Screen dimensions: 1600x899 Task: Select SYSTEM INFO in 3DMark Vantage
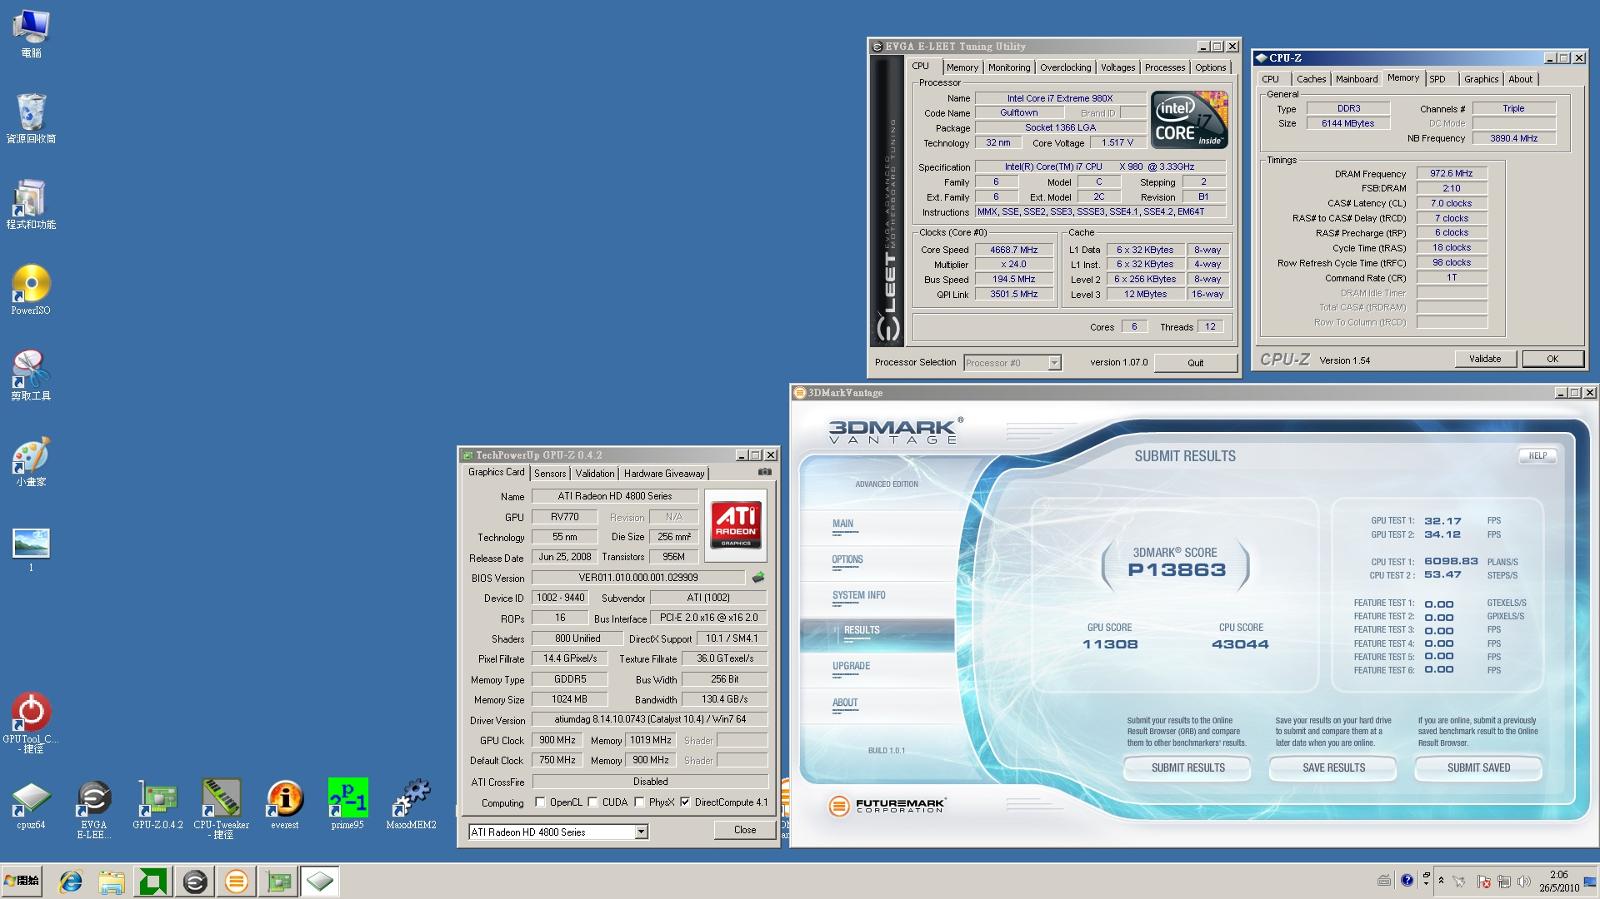(859, 595)
